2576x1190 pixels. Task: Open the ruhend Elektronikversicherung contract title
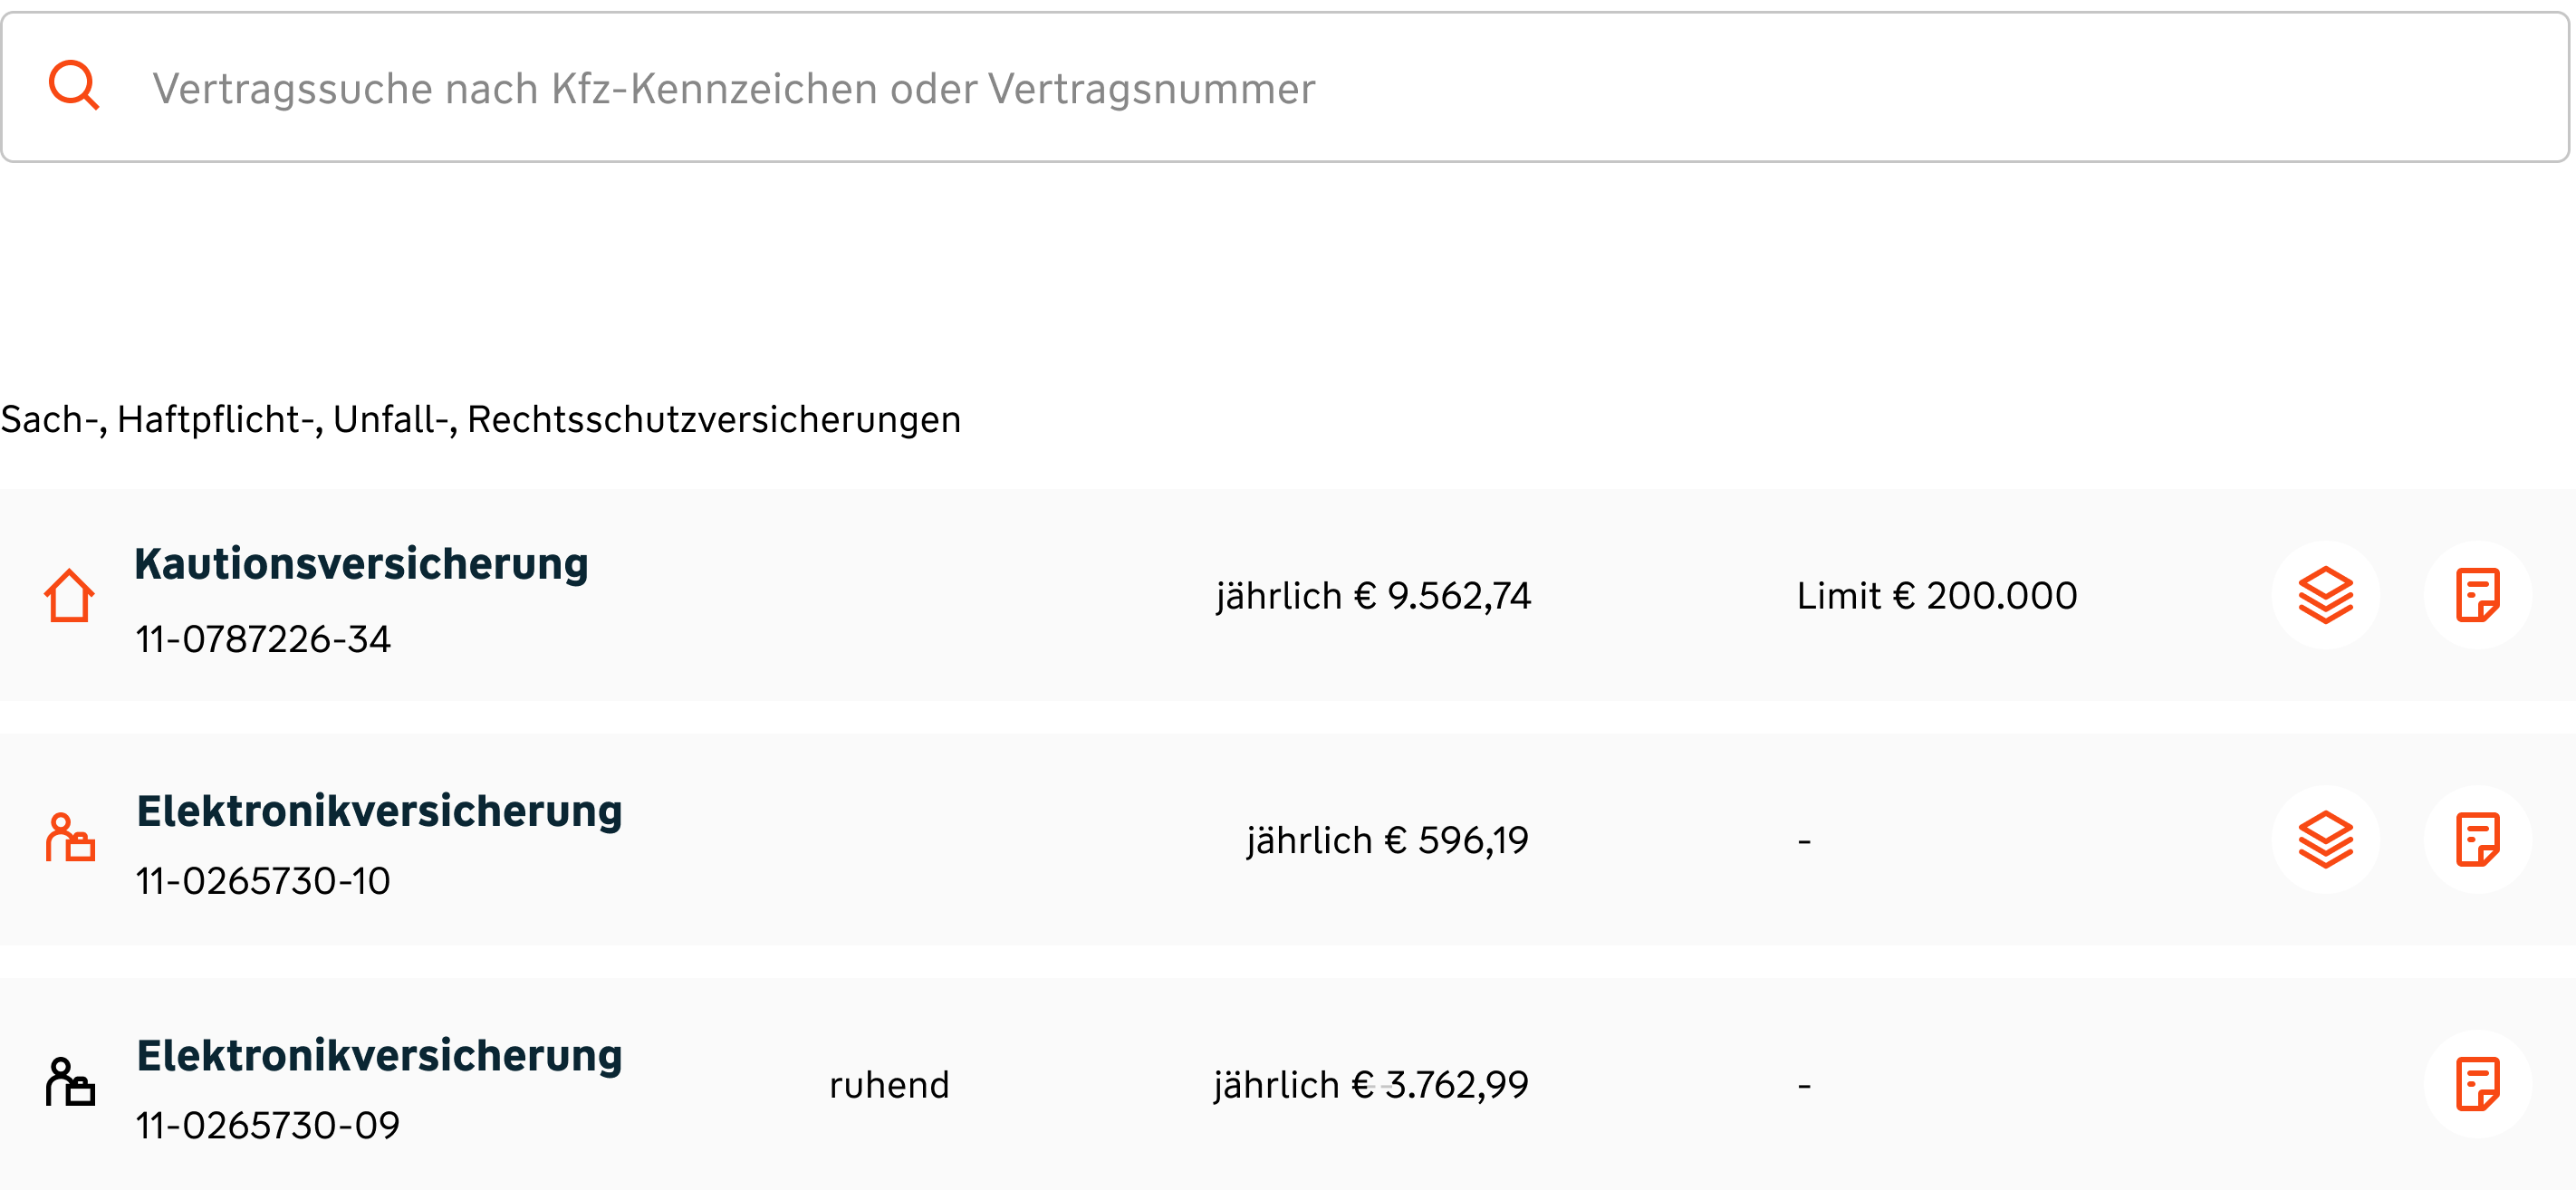[379, 1055]
